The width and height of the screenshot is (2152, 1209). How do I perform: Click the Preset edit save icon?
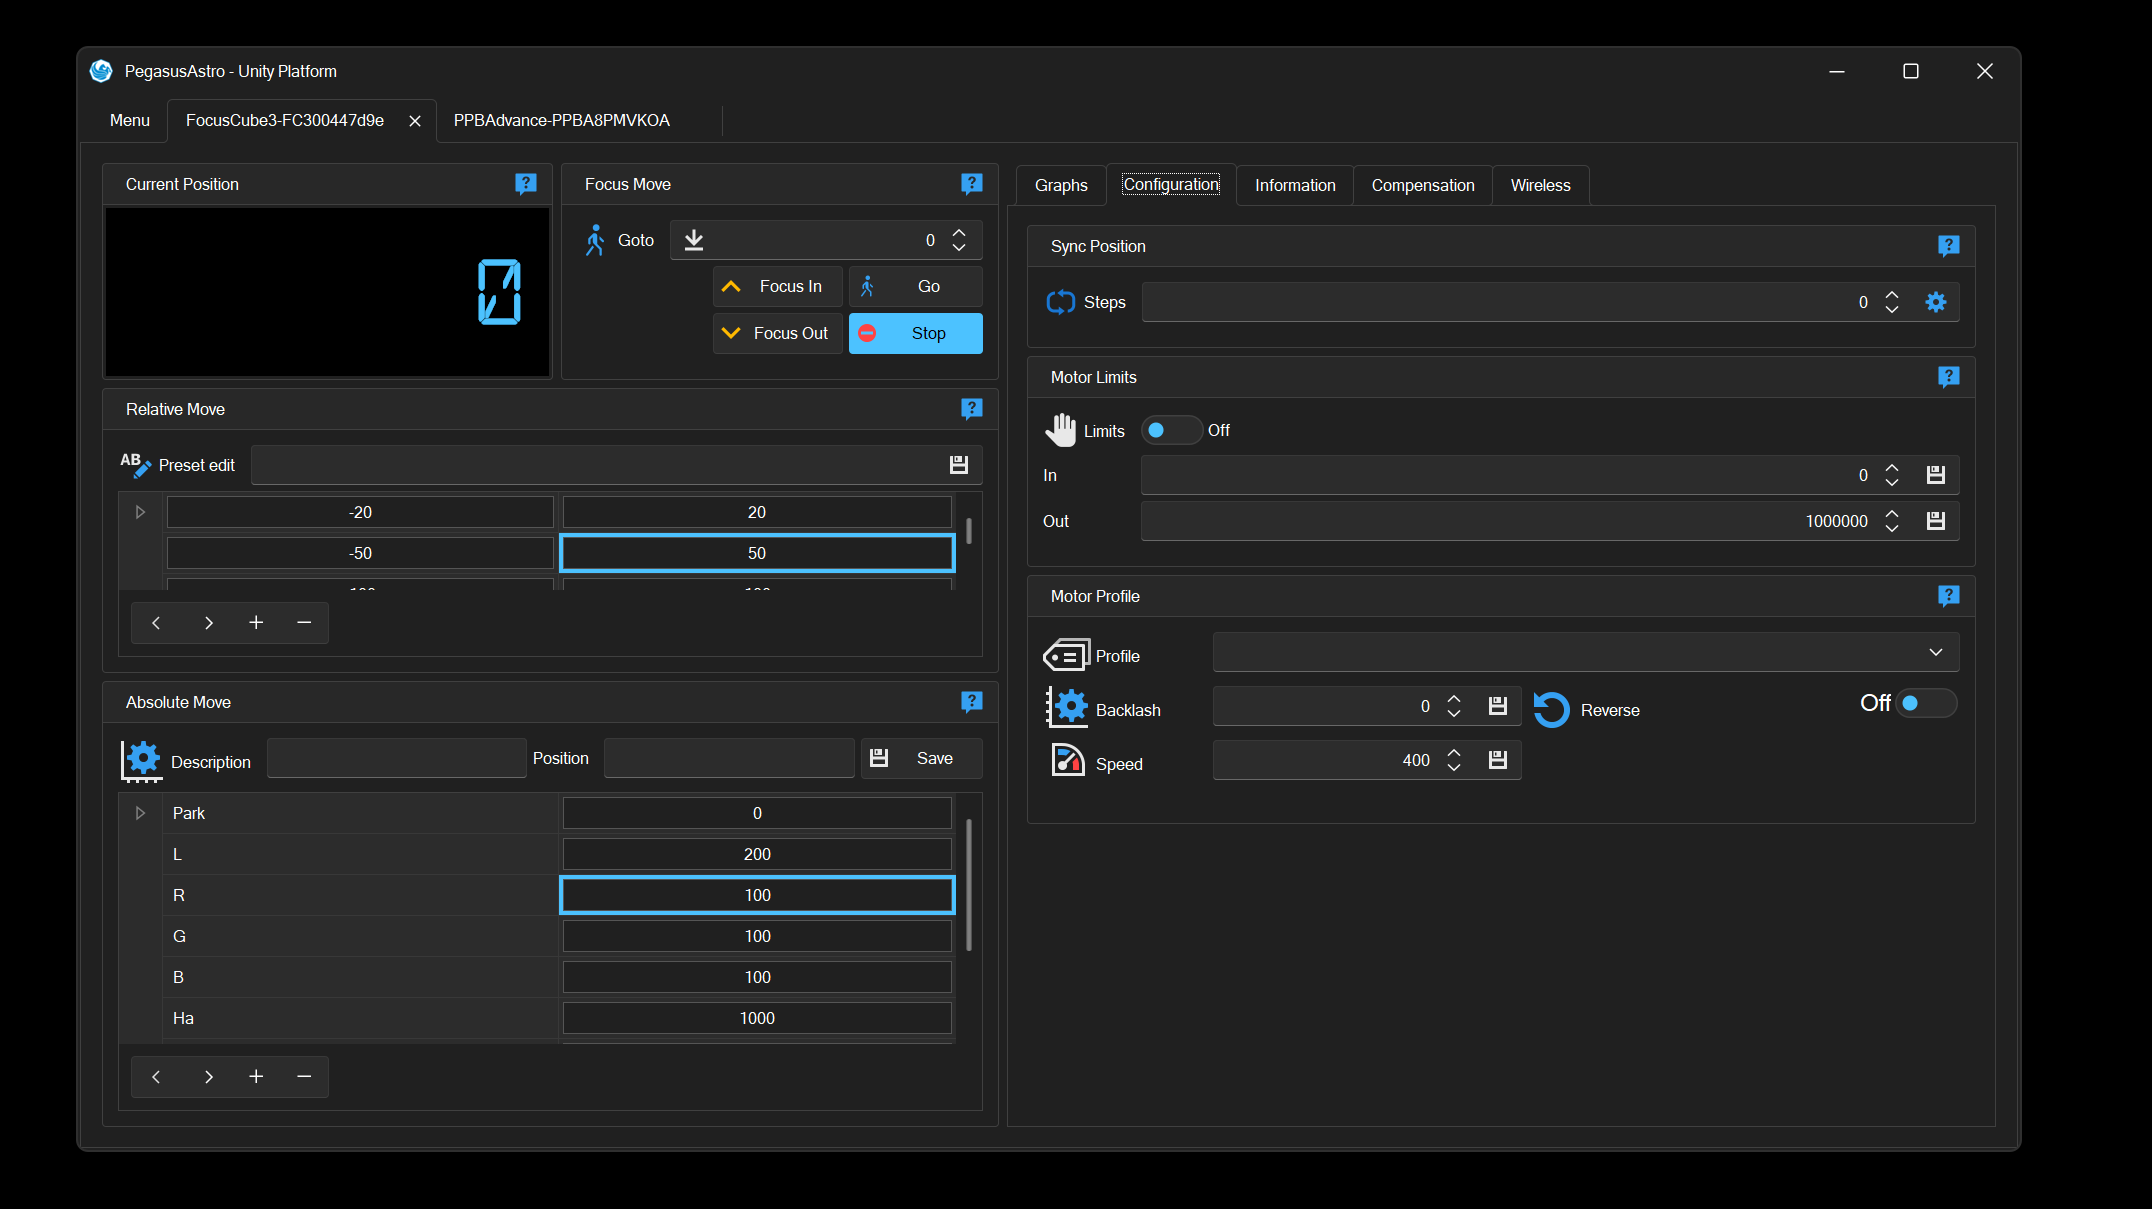[x=958, y=465]
